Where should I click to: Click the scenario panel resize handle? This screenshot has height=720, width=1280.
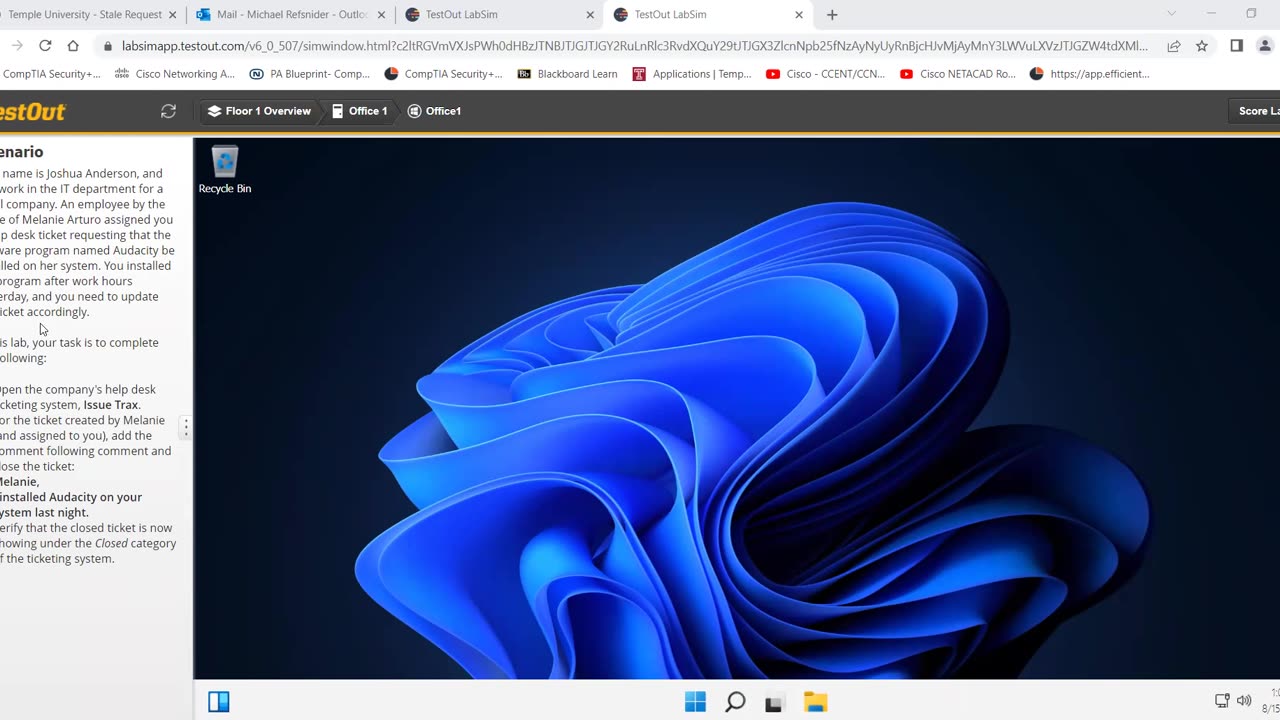[185, 427]
